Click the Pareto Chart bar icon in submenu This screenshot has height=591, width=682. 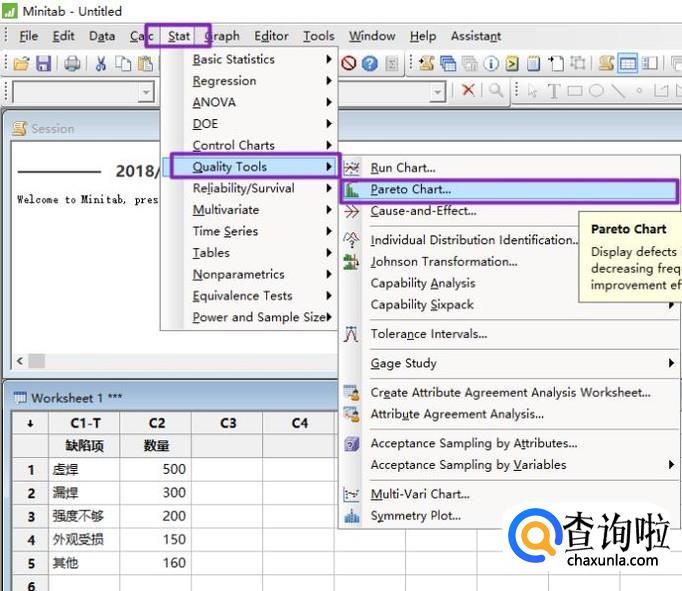[x=351, y=190]
